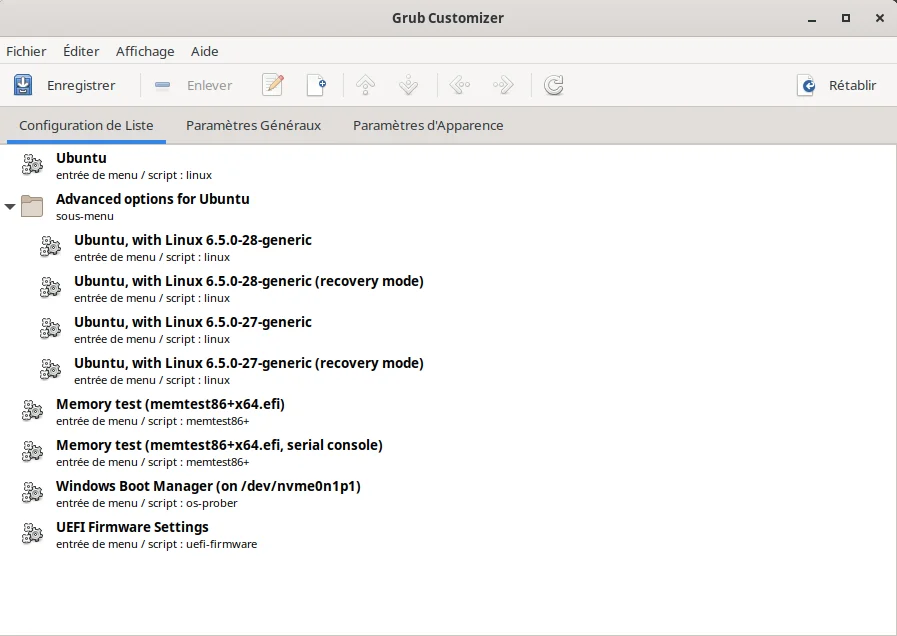The height and width of the screenshot is (636, 897).
Task: Open the Éditer menu
Action: [81, 51]
